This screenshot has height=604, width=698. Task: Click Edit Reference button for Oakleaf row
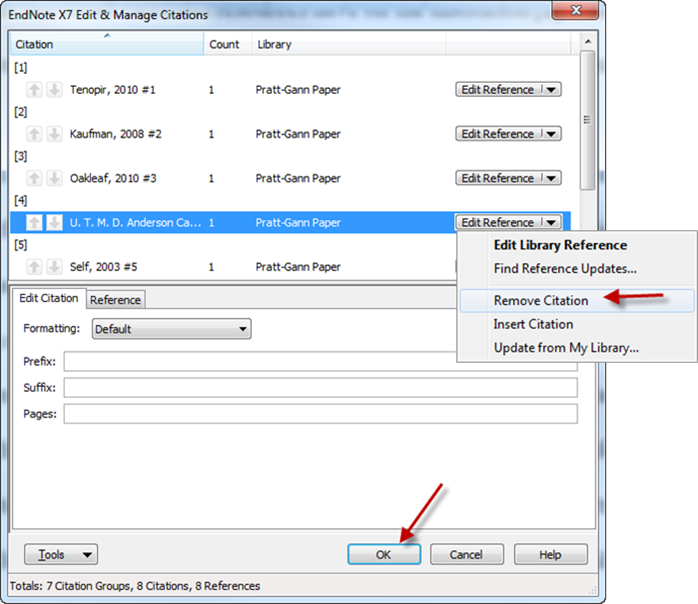point(498,178)
